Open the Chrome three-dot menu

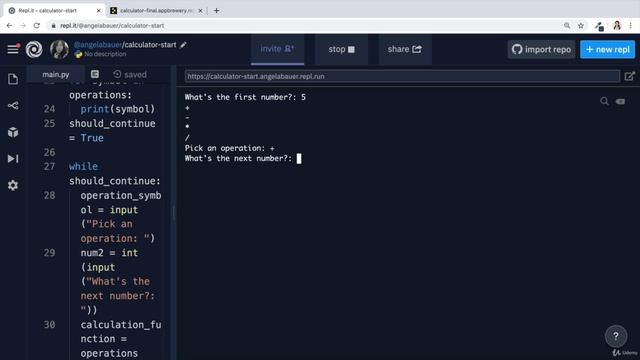[631, 25]
